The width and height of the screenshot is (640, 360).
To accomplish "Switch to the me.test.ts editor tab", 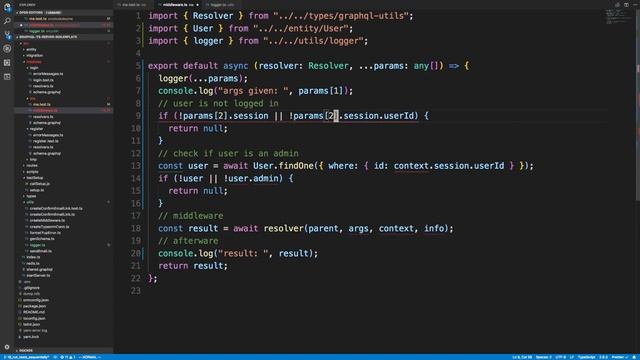I will coord(134,5).
